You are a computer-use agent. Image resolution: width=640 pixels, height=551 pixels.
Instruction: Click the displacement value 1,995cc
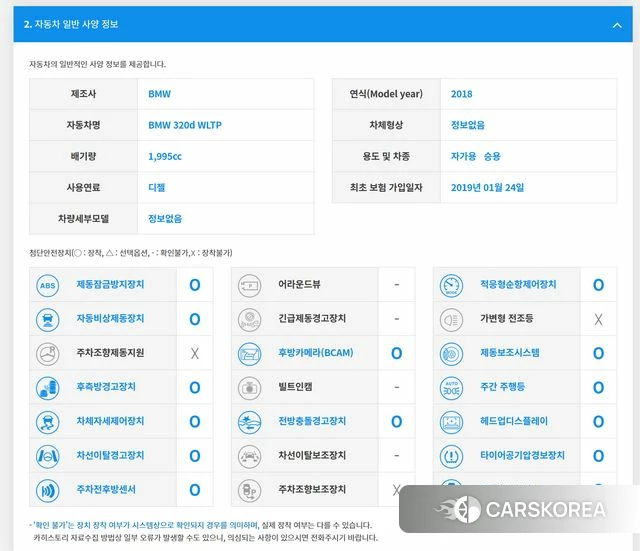click(x=165, y=157)
